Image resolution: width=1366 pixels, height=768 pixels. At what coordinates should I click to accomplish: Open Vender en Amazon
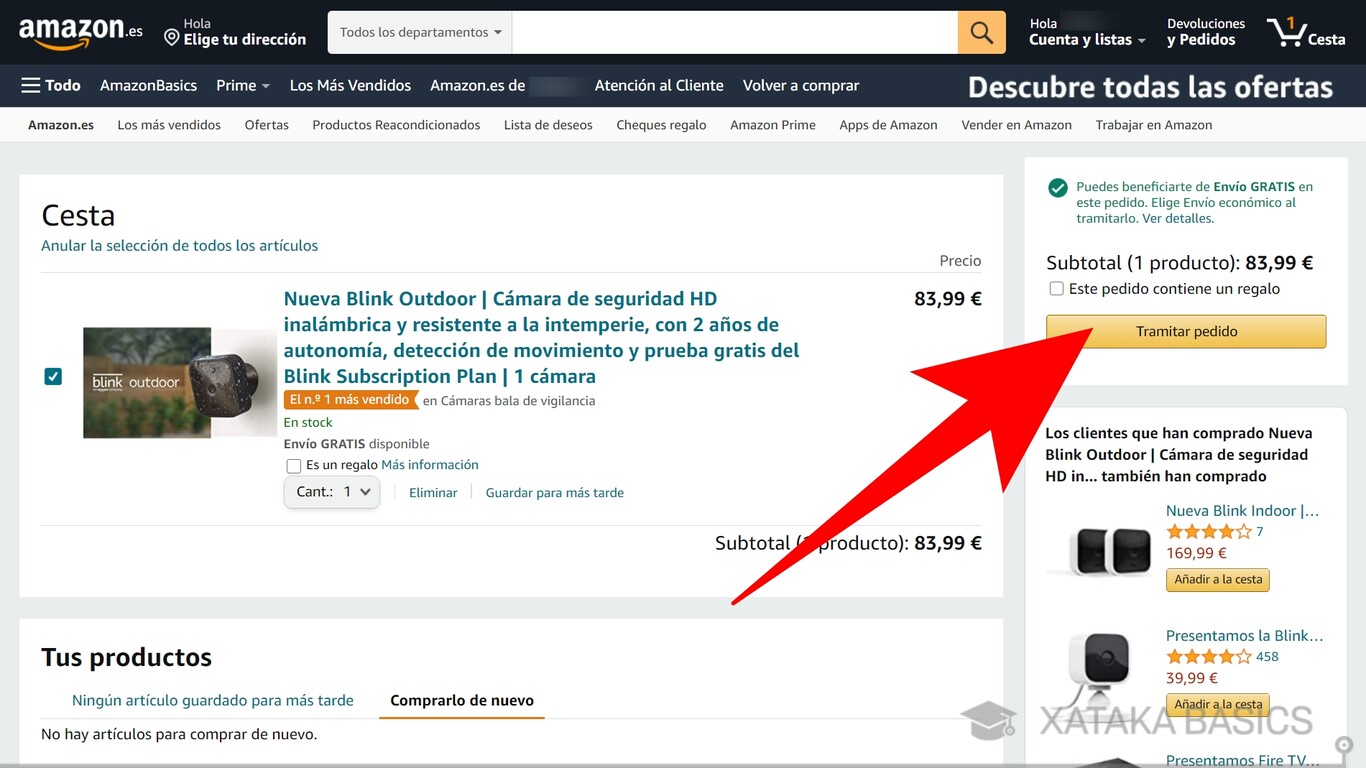[x=1016, y=125]
